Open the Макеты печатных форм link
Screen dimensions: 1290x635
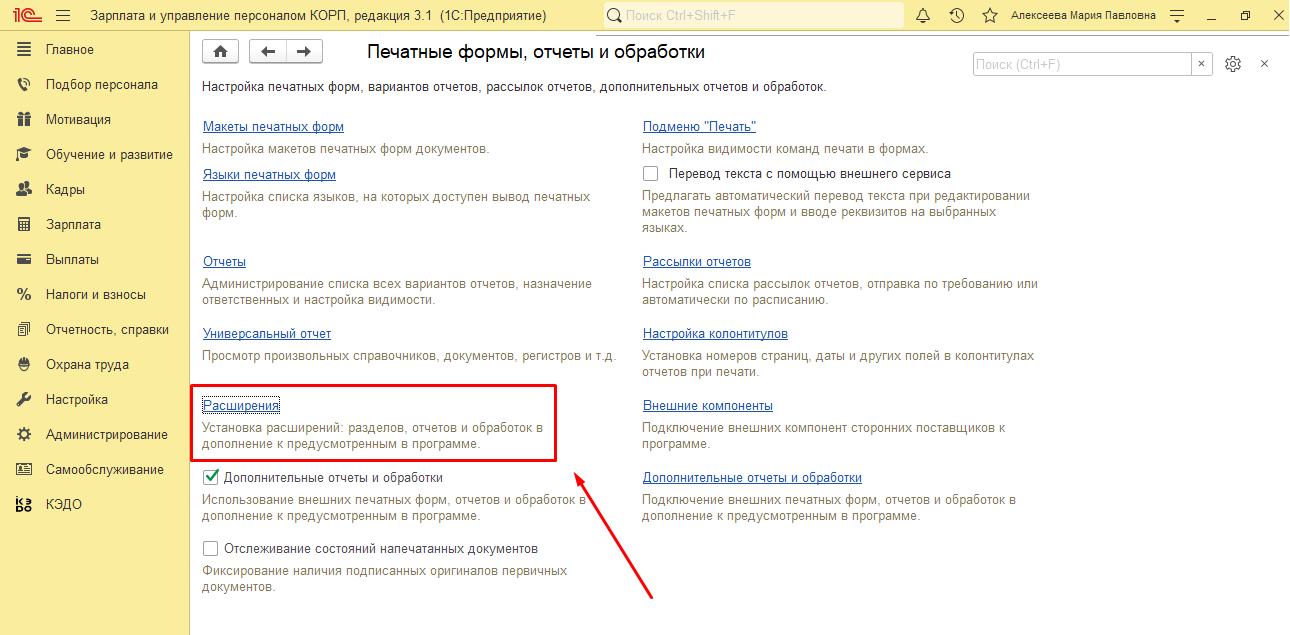pos(273,127)
